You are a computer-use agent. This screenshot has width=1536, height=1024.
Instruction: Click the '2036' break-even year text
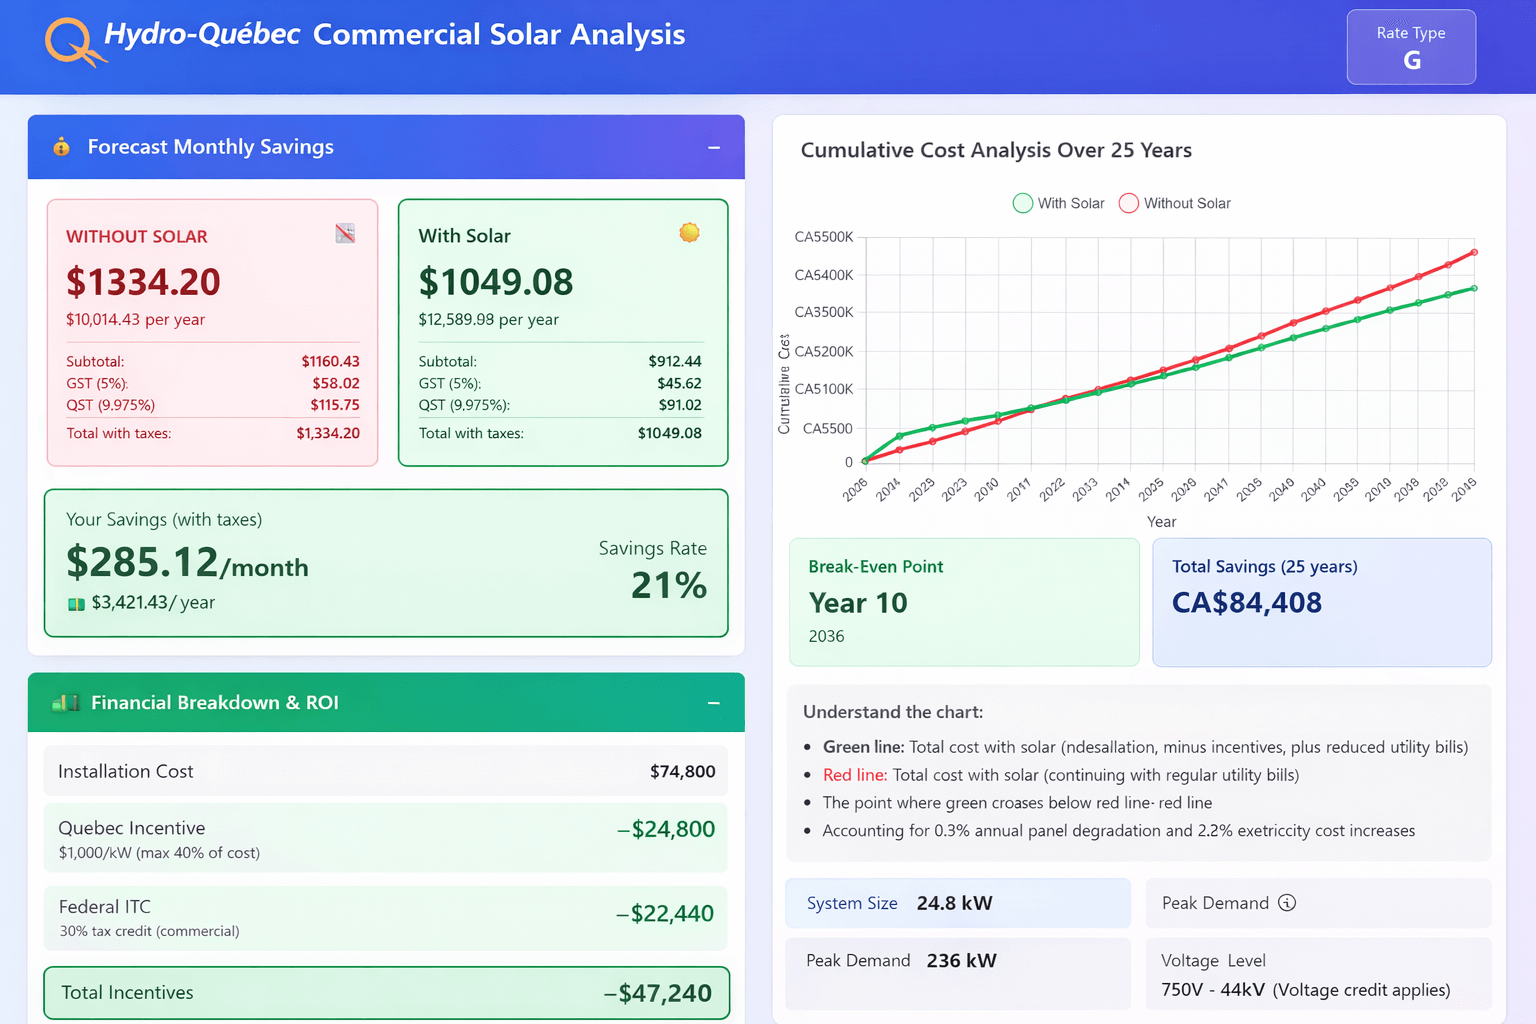(x=826, y=636)
